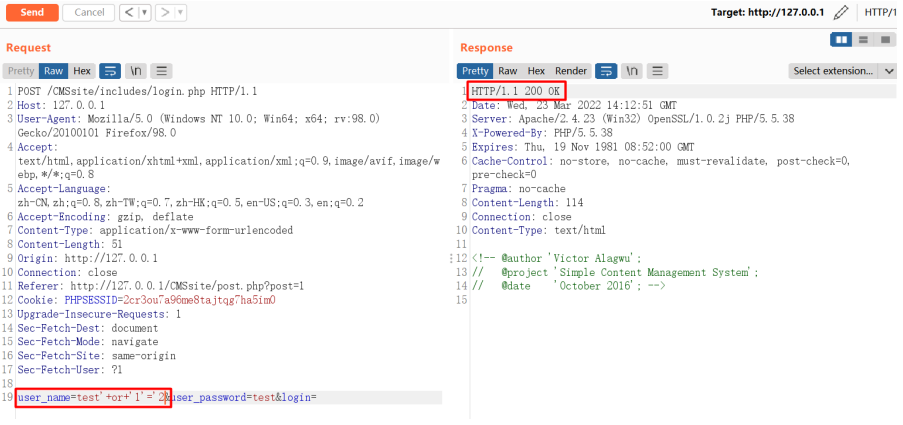903x425 pixels.
Task: Select the Request Hex tab
Action: pos(82,71)
